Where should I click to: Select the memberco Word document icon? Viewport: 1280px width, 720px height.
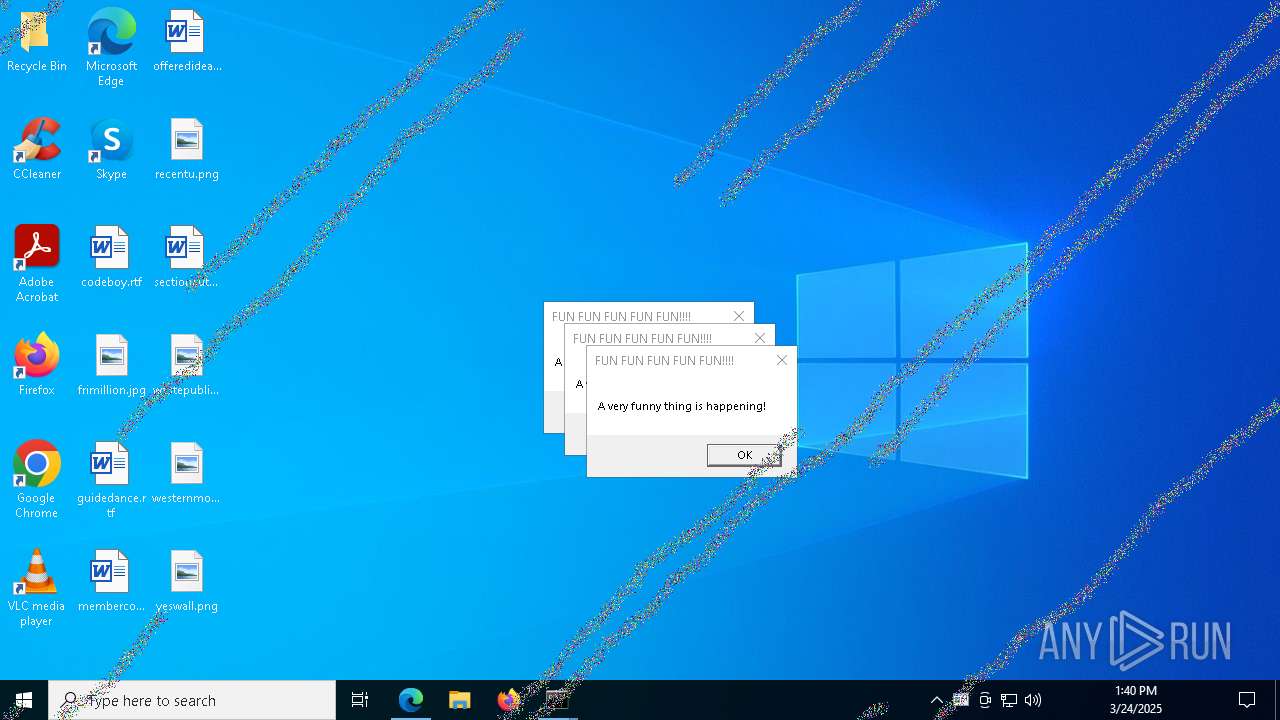point(111,582)
